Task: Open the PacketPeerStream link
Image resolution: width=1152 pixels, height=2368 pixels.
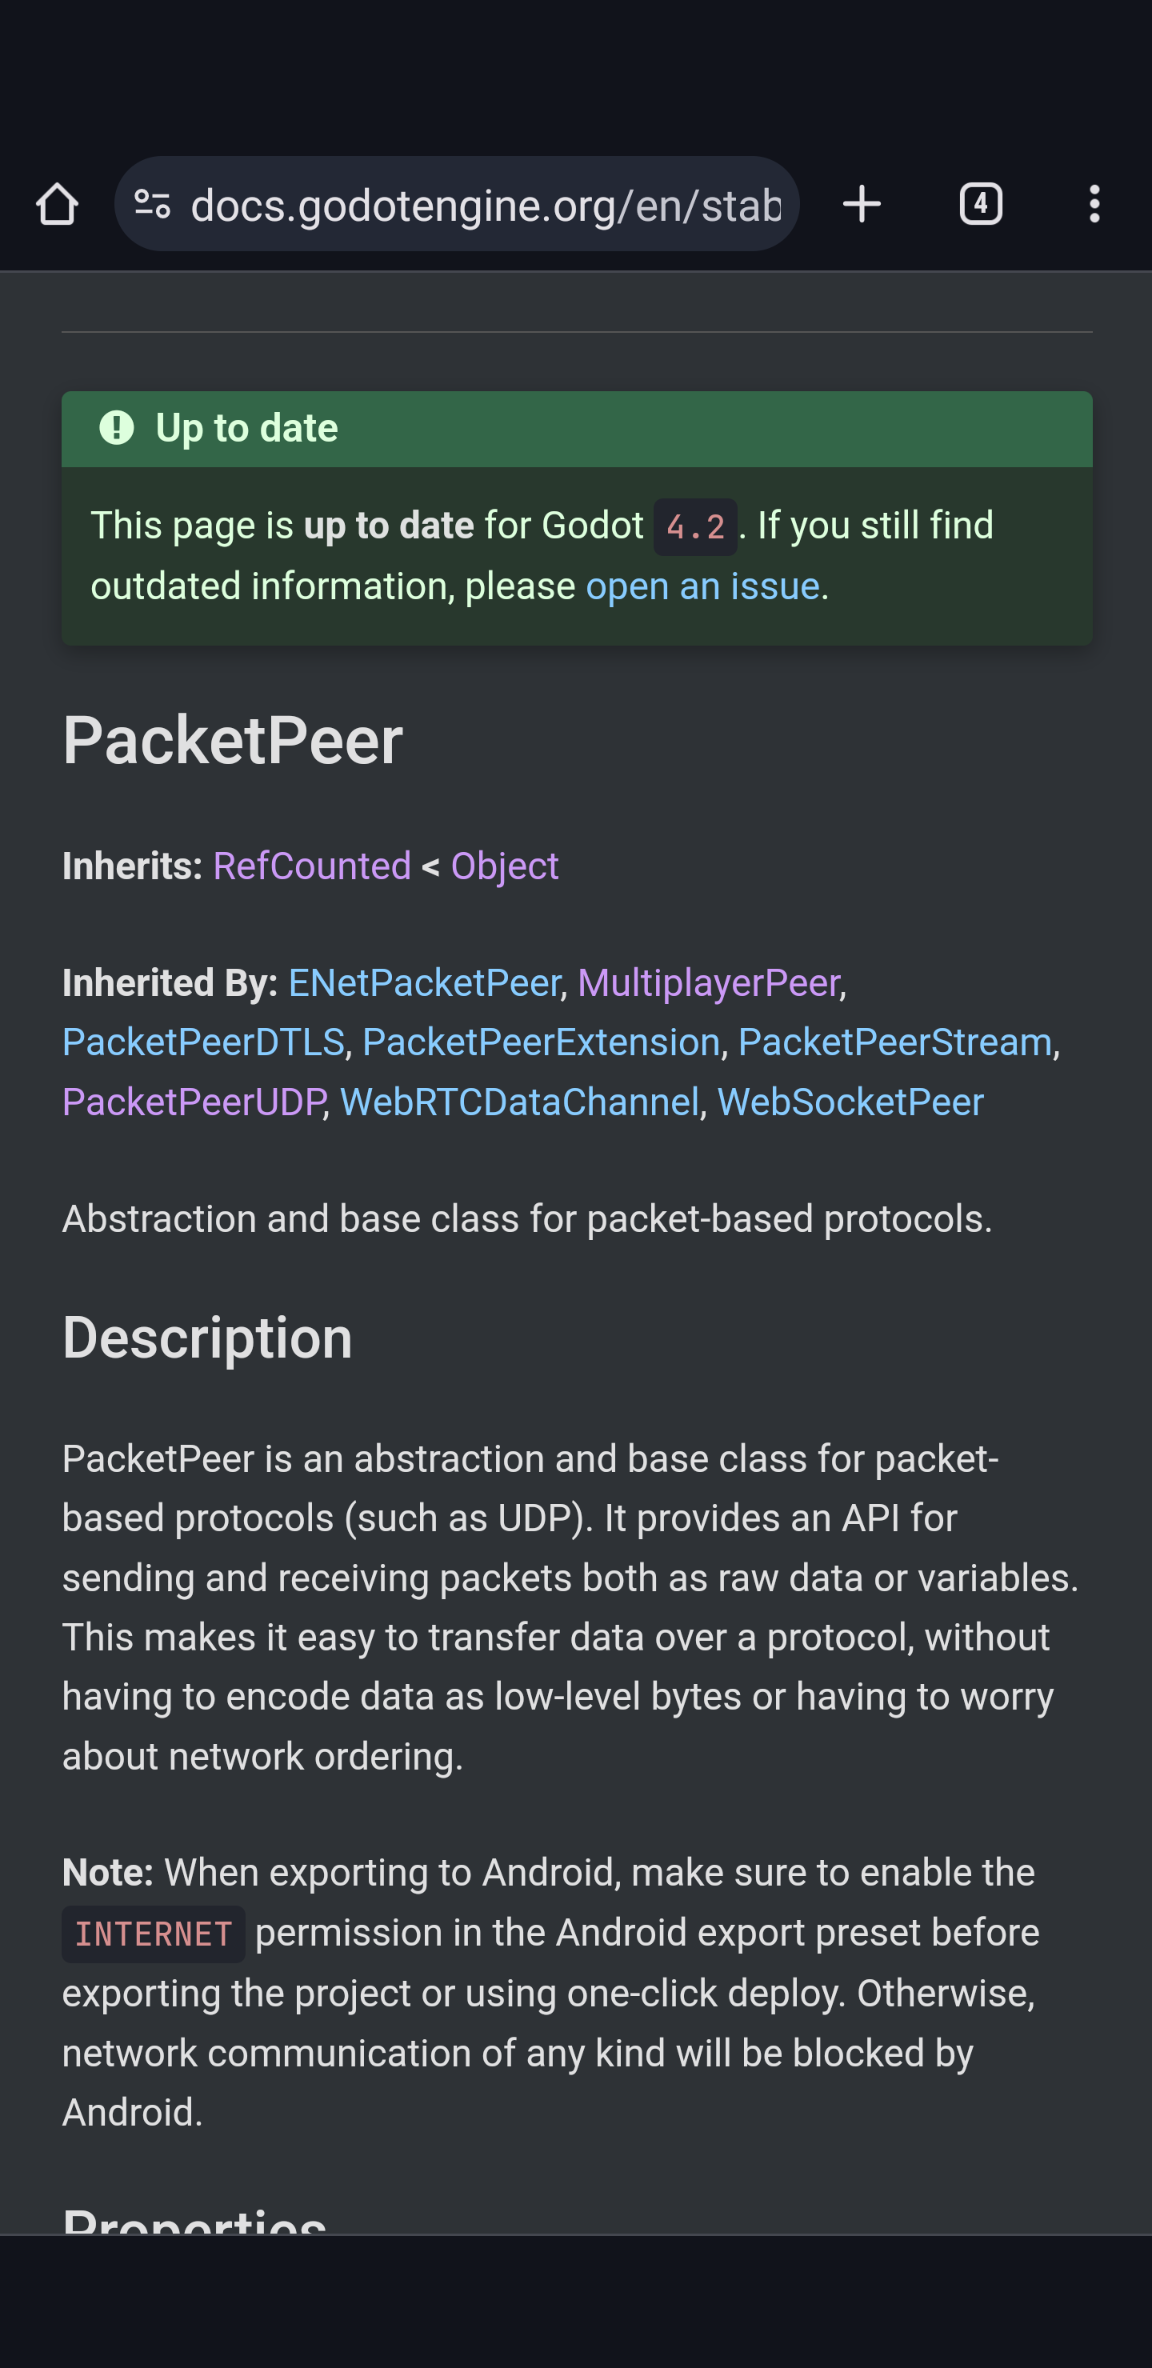Action: click(894, 1043)
